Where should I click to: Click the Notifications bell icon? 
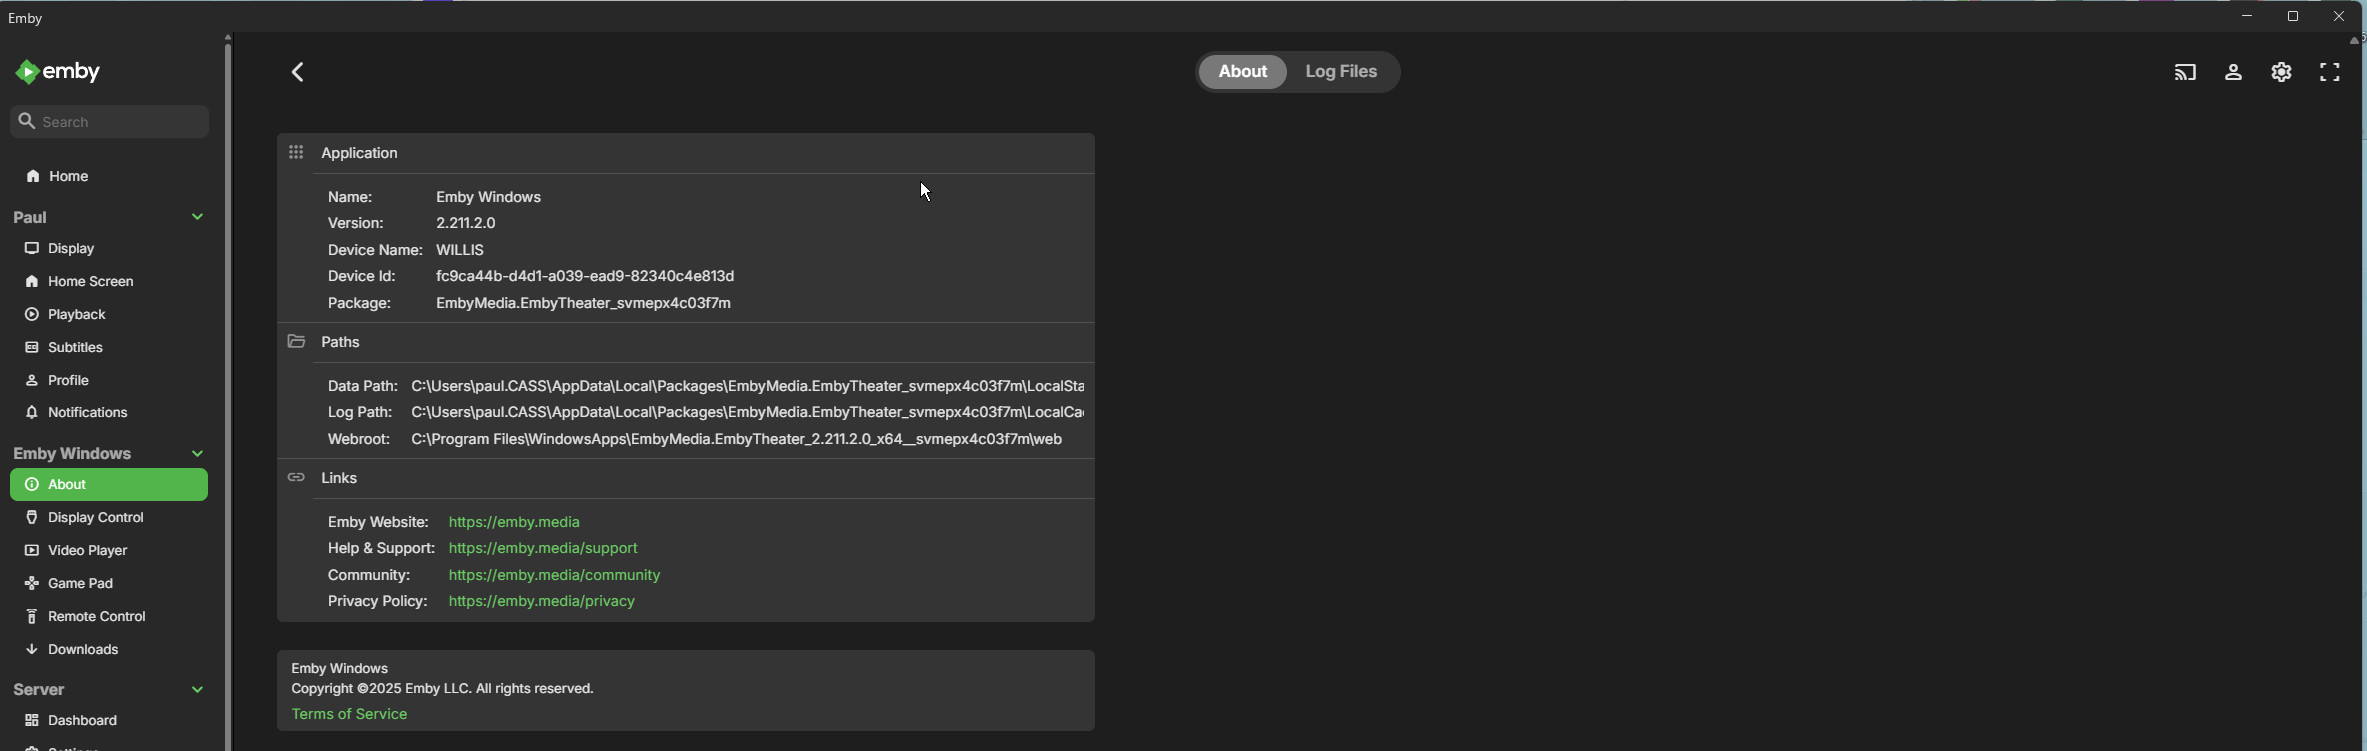pyautogui.click(x=33, y=413)
